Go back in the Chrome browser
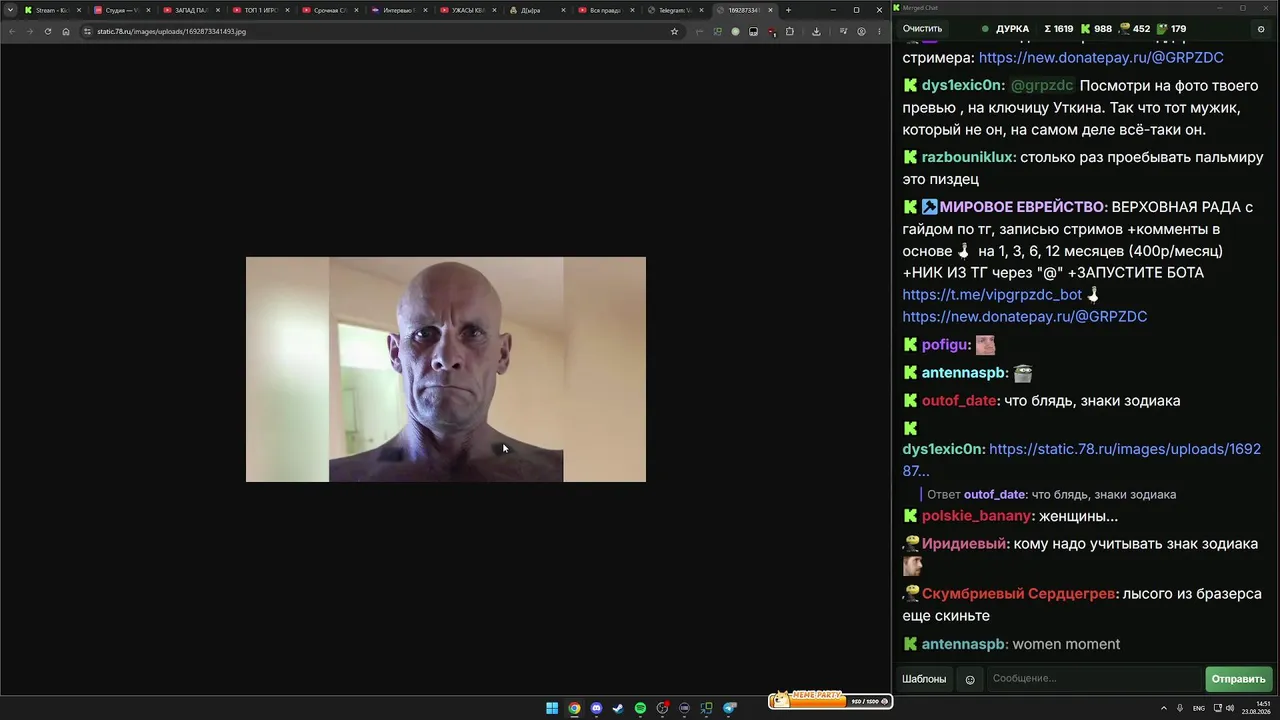The image size is (1280, 720). coord(12,31)
